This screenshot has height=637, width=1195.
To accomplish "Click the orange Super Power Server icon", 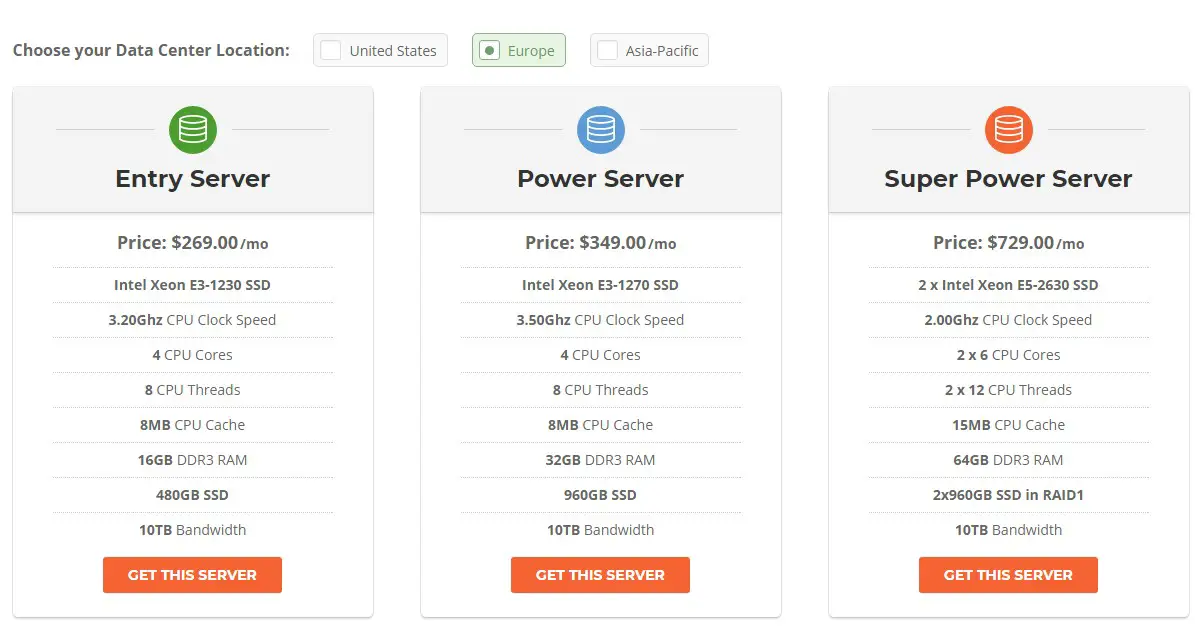I will 1008,130.
